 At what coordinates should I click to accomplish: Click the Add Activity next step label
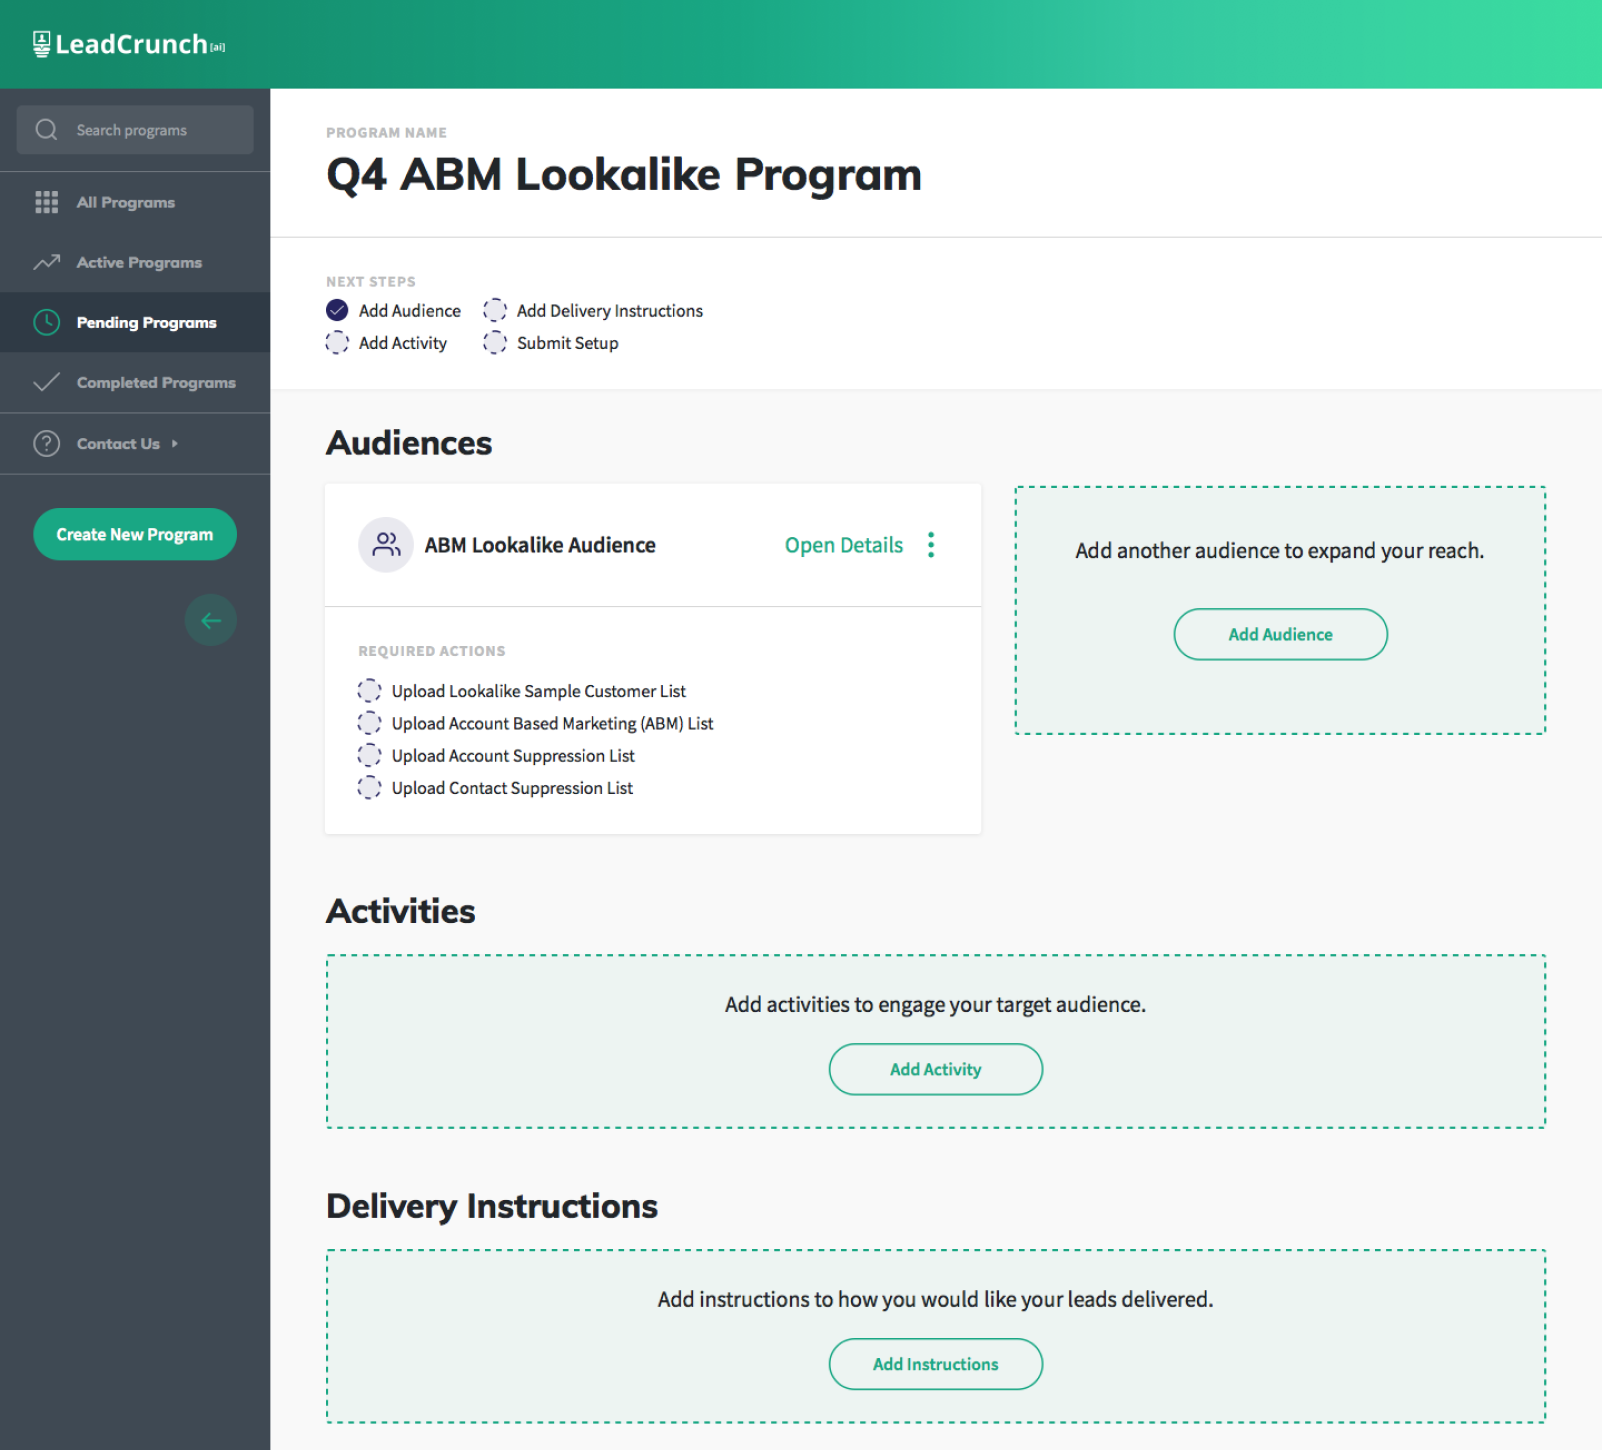pos(403,343)
